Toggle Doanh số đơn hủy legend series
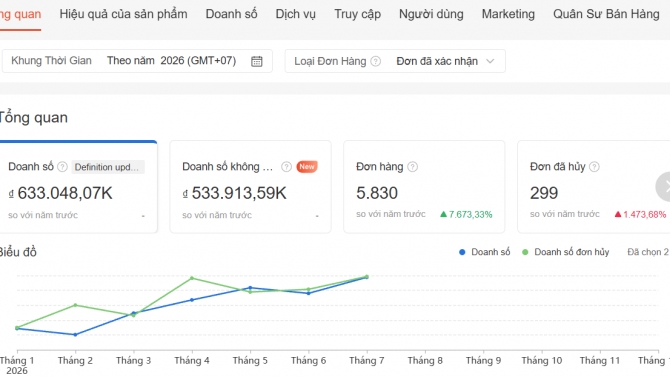This screenshot has height=377, width=670. (x=566, y=252)
